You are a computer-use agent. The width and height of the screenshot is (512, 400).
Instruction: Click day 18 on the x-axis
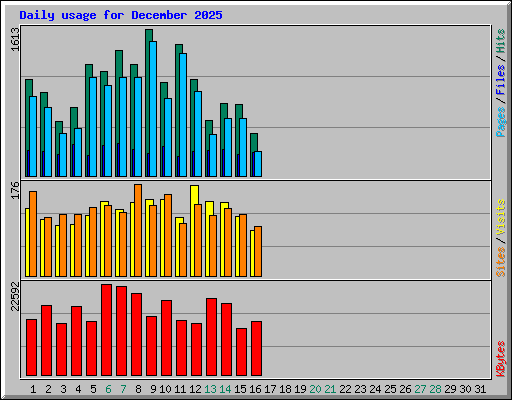coord(285,389)
